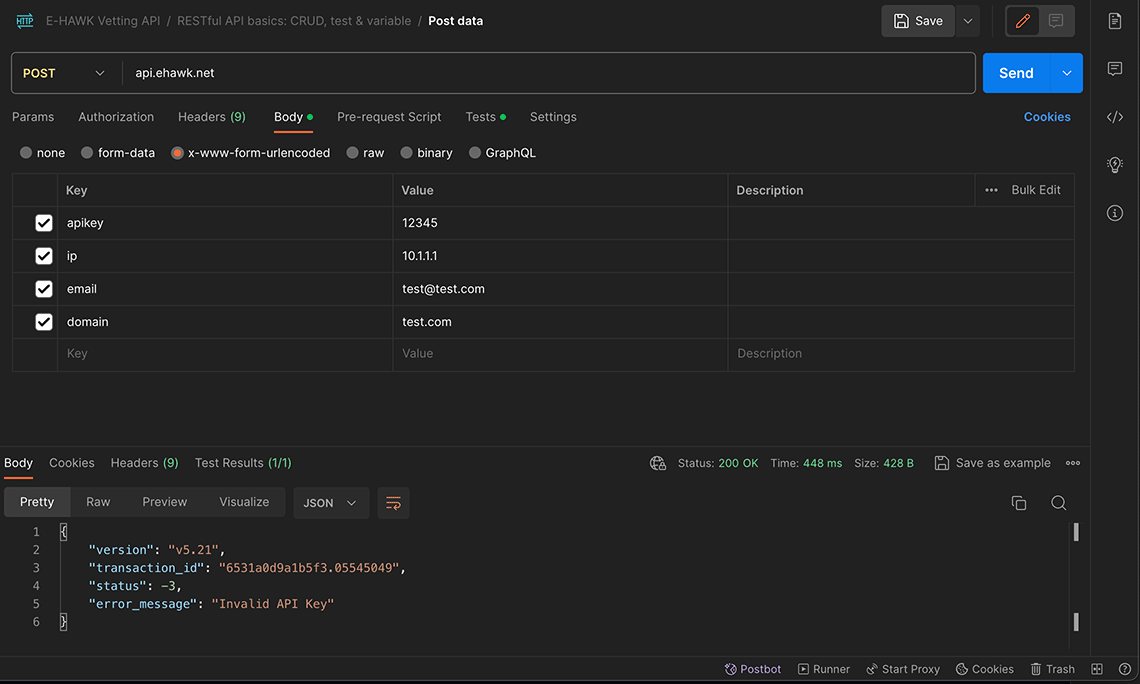Open Trash from the status bar
The image size is (1140, 684).
click(1052, 669)
